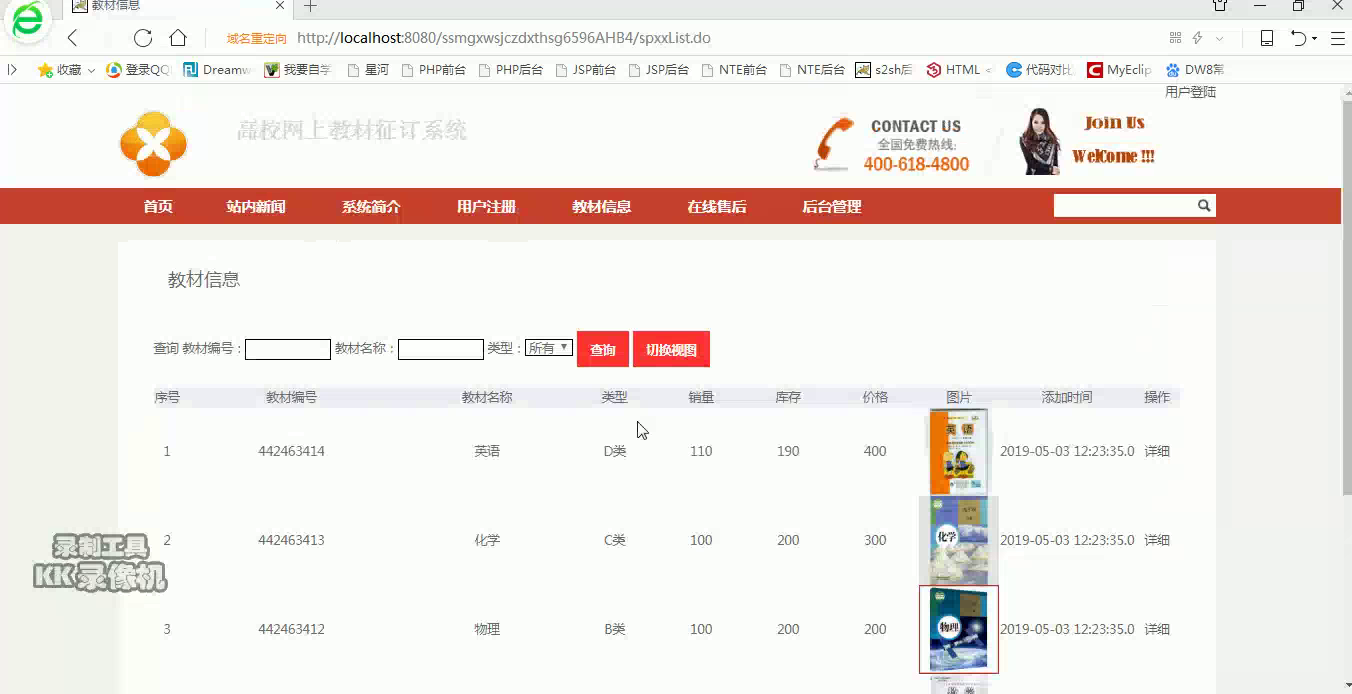Expand the 收藏 dropdown arrow

pyautogui.click(x=91, y=70)
